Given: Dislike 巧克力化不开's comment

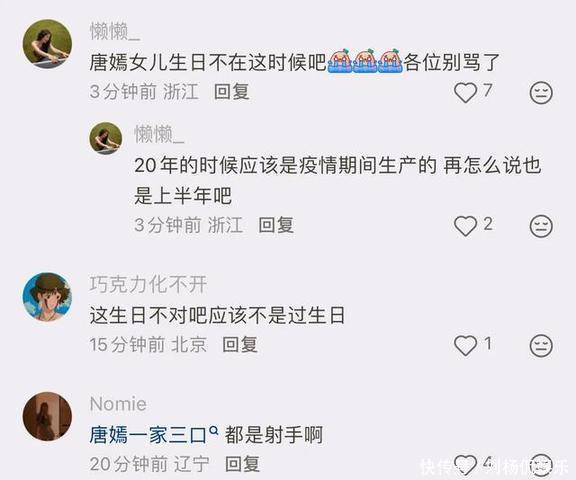Looking at the screenshot, I should 541,345.
